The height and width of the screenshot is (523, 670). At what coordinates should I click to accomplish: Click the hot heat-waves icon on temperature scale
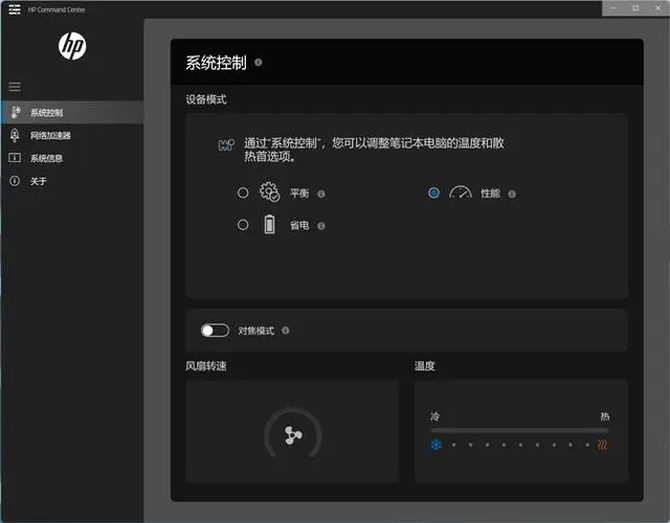[x=602, y=445]
